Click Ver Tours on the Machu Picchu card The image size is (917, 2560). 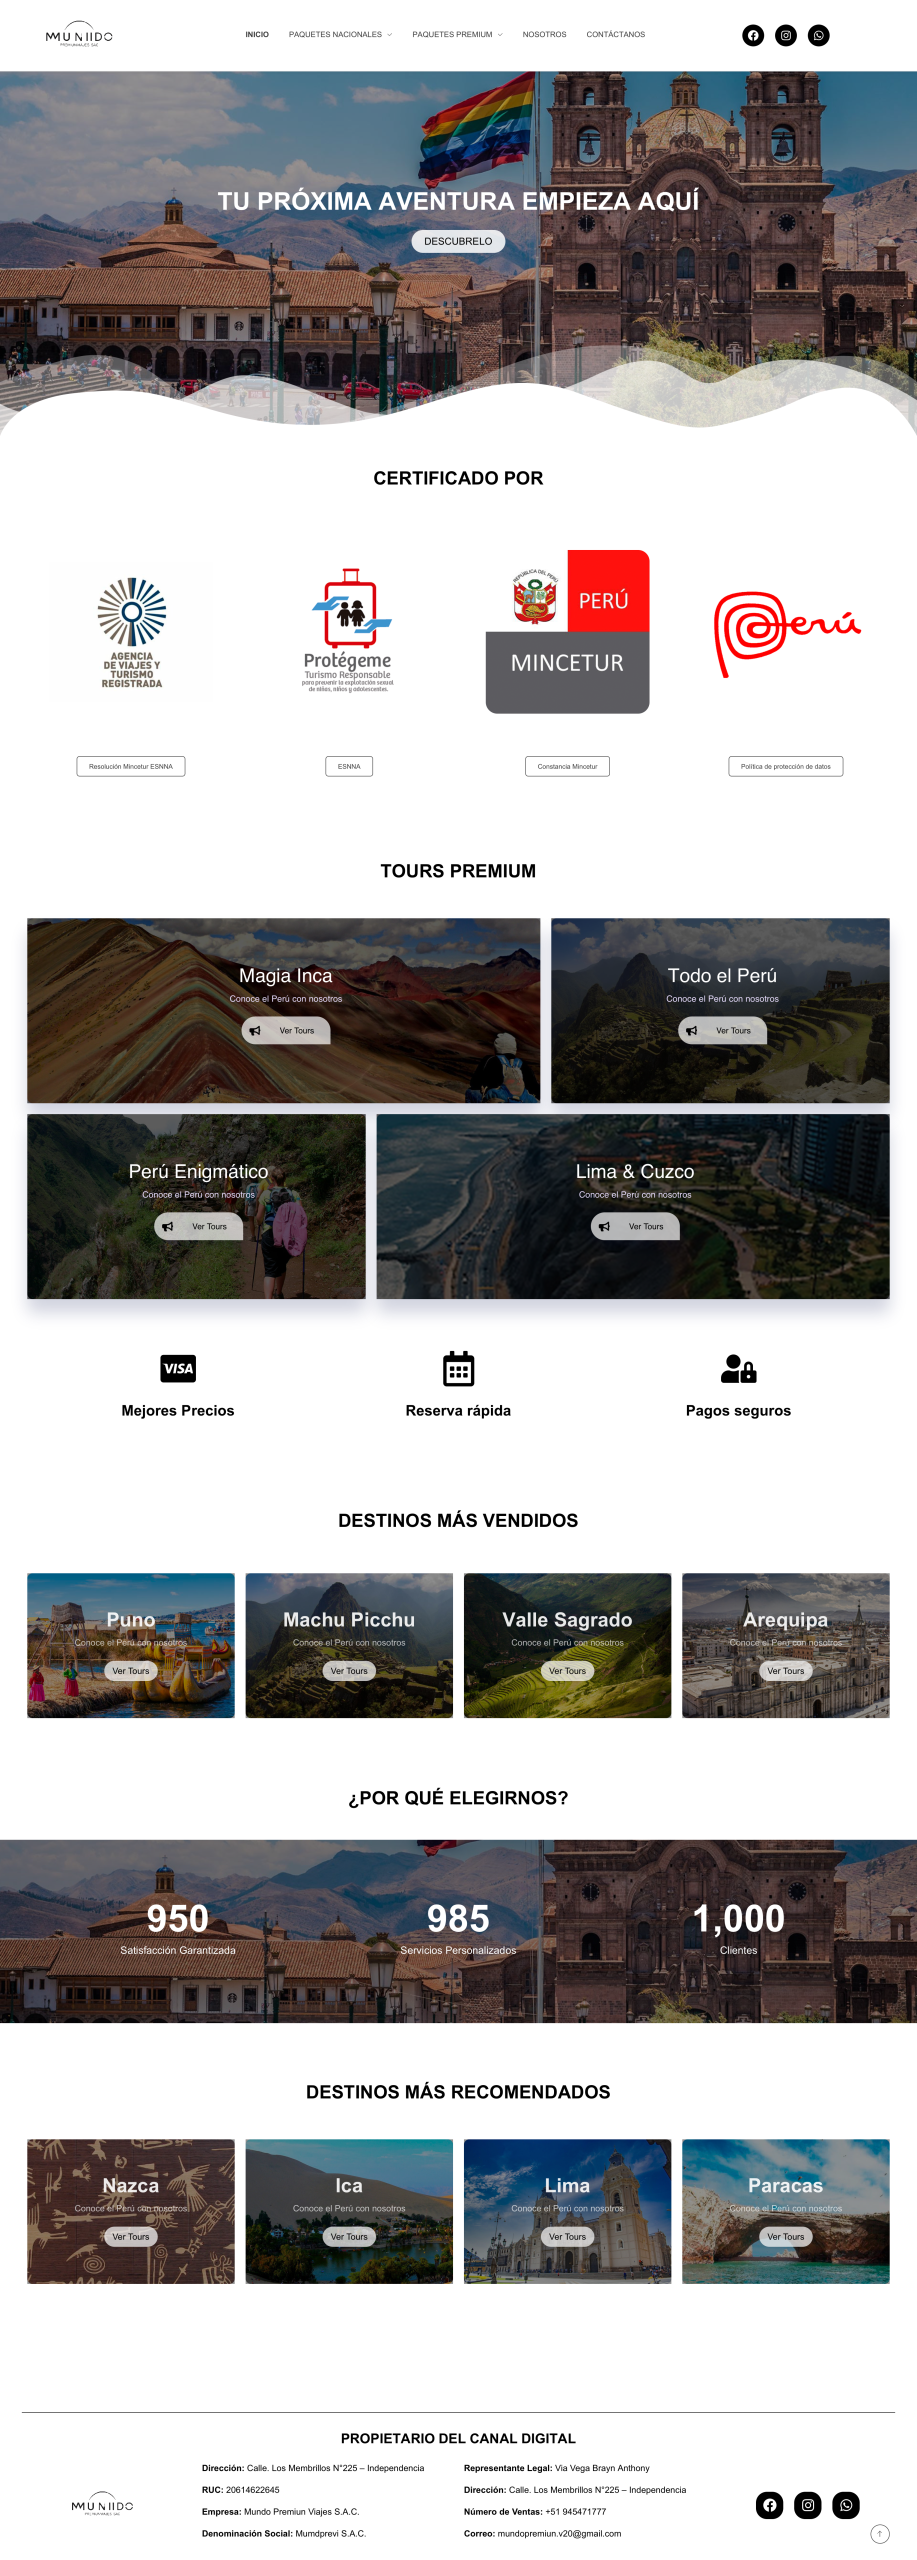point(349,1670)
